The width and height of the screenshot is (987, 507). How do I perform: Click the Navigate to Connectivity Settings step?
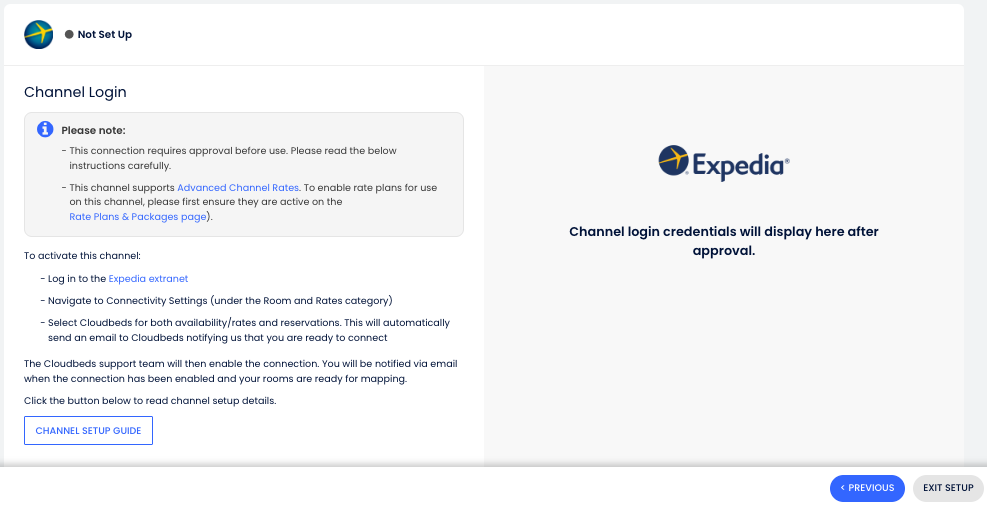tap(220, 301)
